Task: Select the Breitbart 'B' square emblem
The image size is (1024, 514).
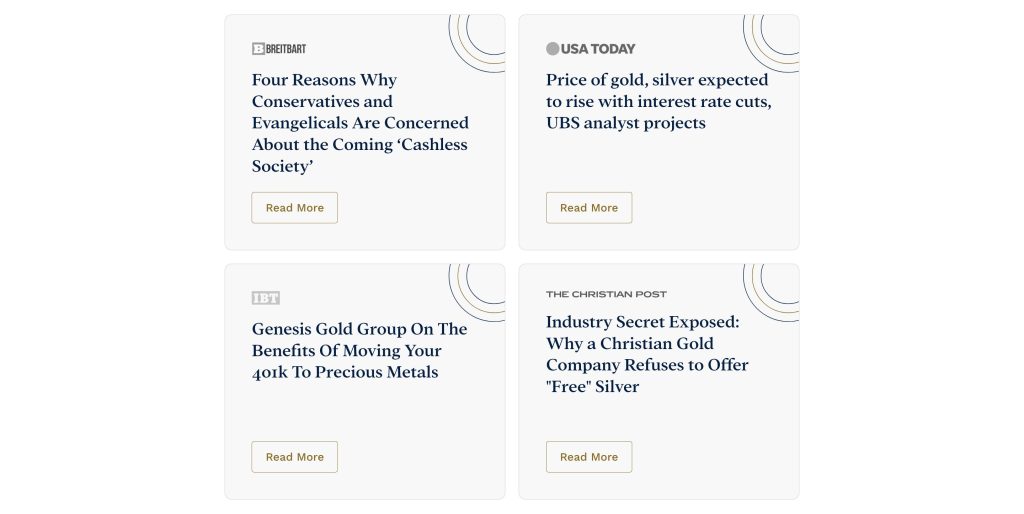Action: click(x=258, y=48)
